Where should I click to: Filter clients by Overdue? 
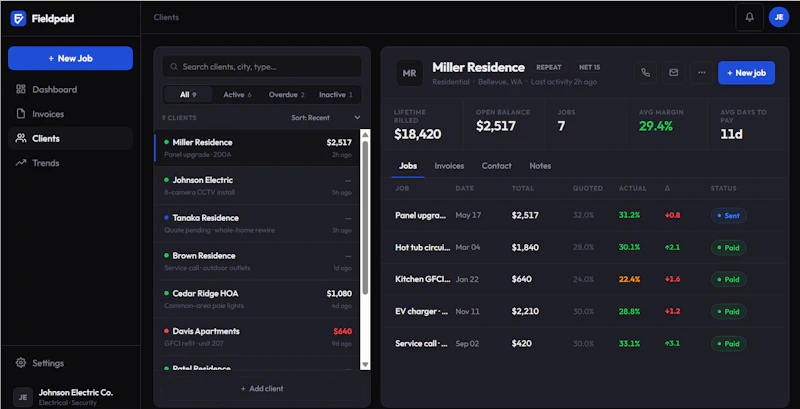[x=287, y=95]
